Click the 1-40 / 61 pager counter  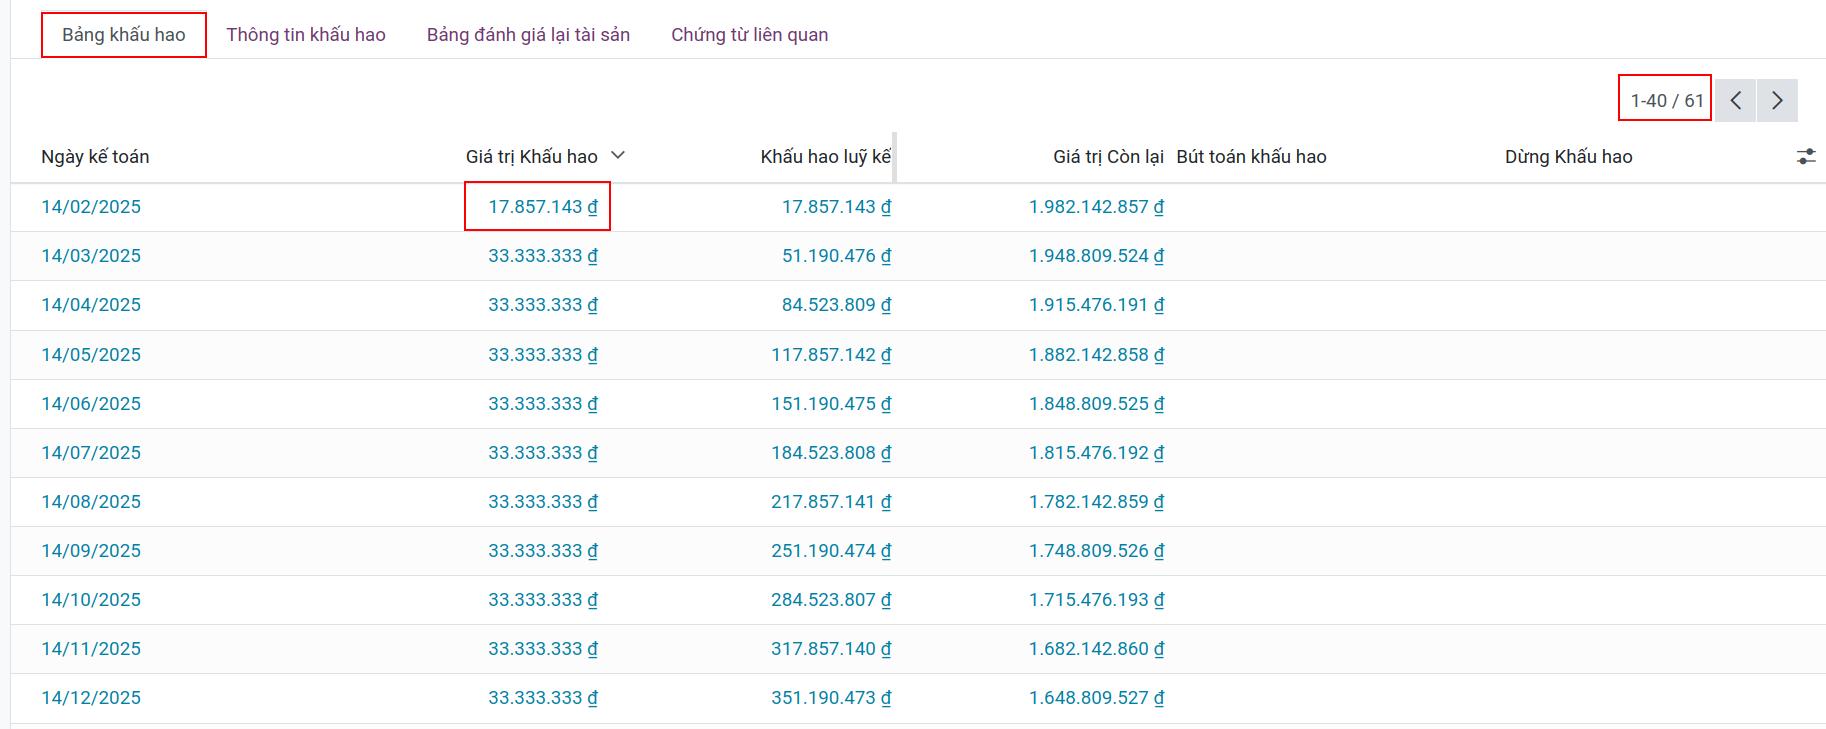point(1666,100)
